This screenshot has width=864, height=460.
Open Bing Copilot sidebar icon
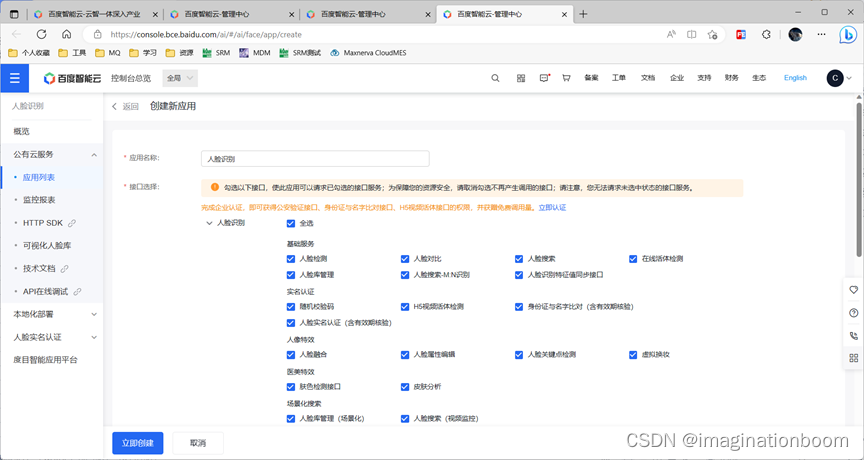tap(847, 34)
